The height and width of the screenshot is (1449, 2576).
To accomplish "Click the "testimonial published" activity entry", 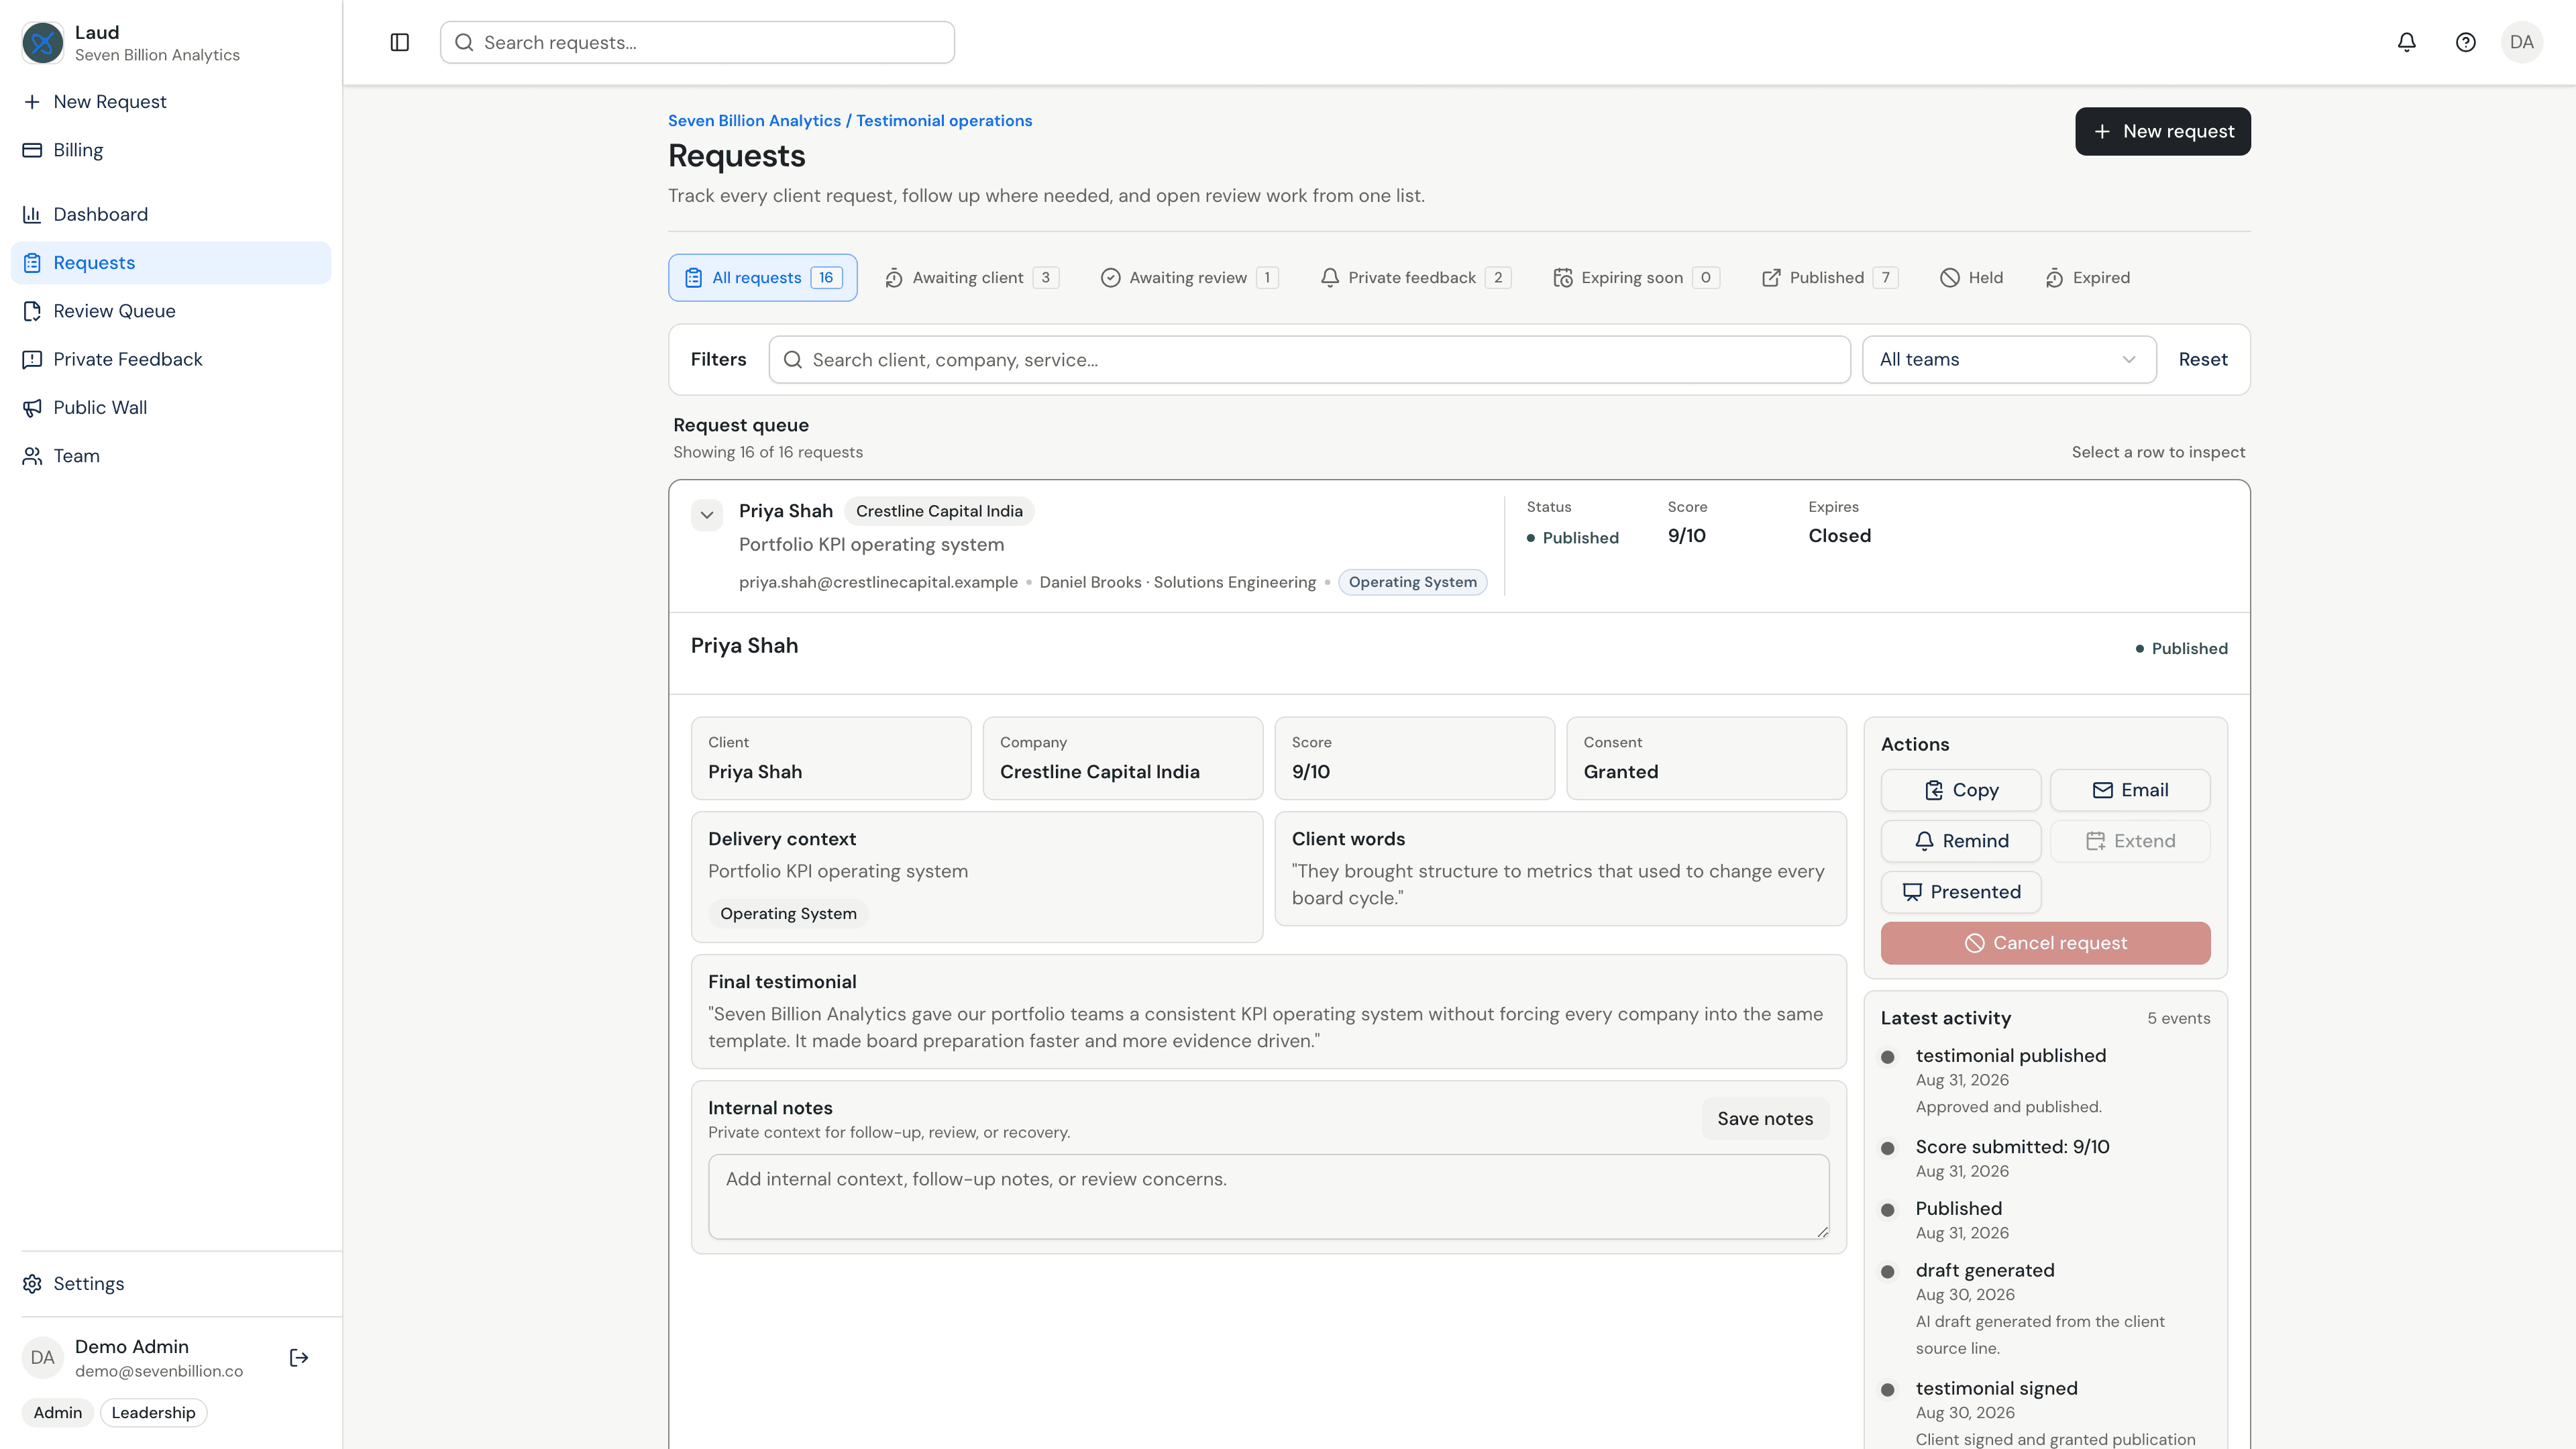I will 2010,1056.
